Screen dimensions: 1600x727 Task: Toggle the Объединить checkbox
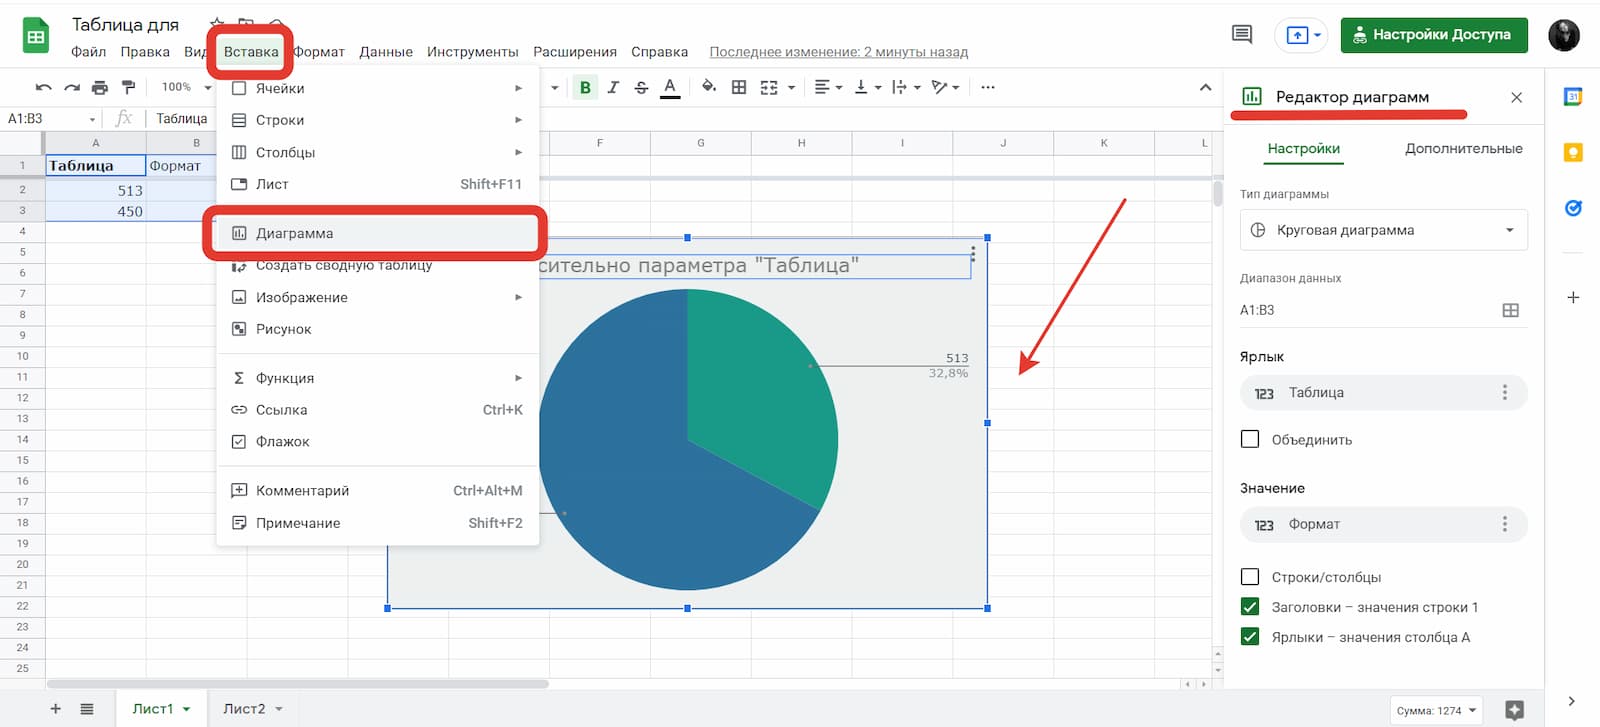point(1250,439)
